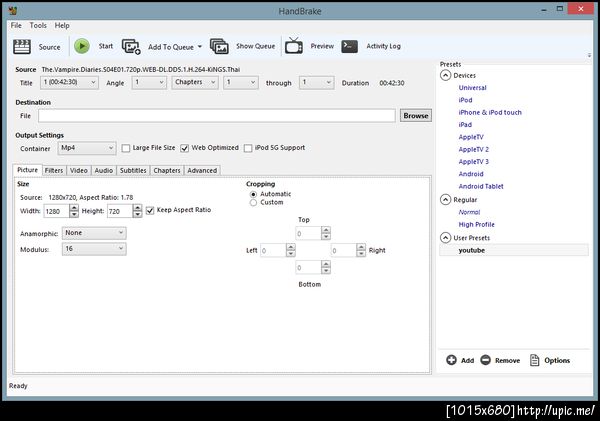The width and height of the screenshot is (600, 421).
Task: Select the Android Tablet preset
Action: click(481, 186)
